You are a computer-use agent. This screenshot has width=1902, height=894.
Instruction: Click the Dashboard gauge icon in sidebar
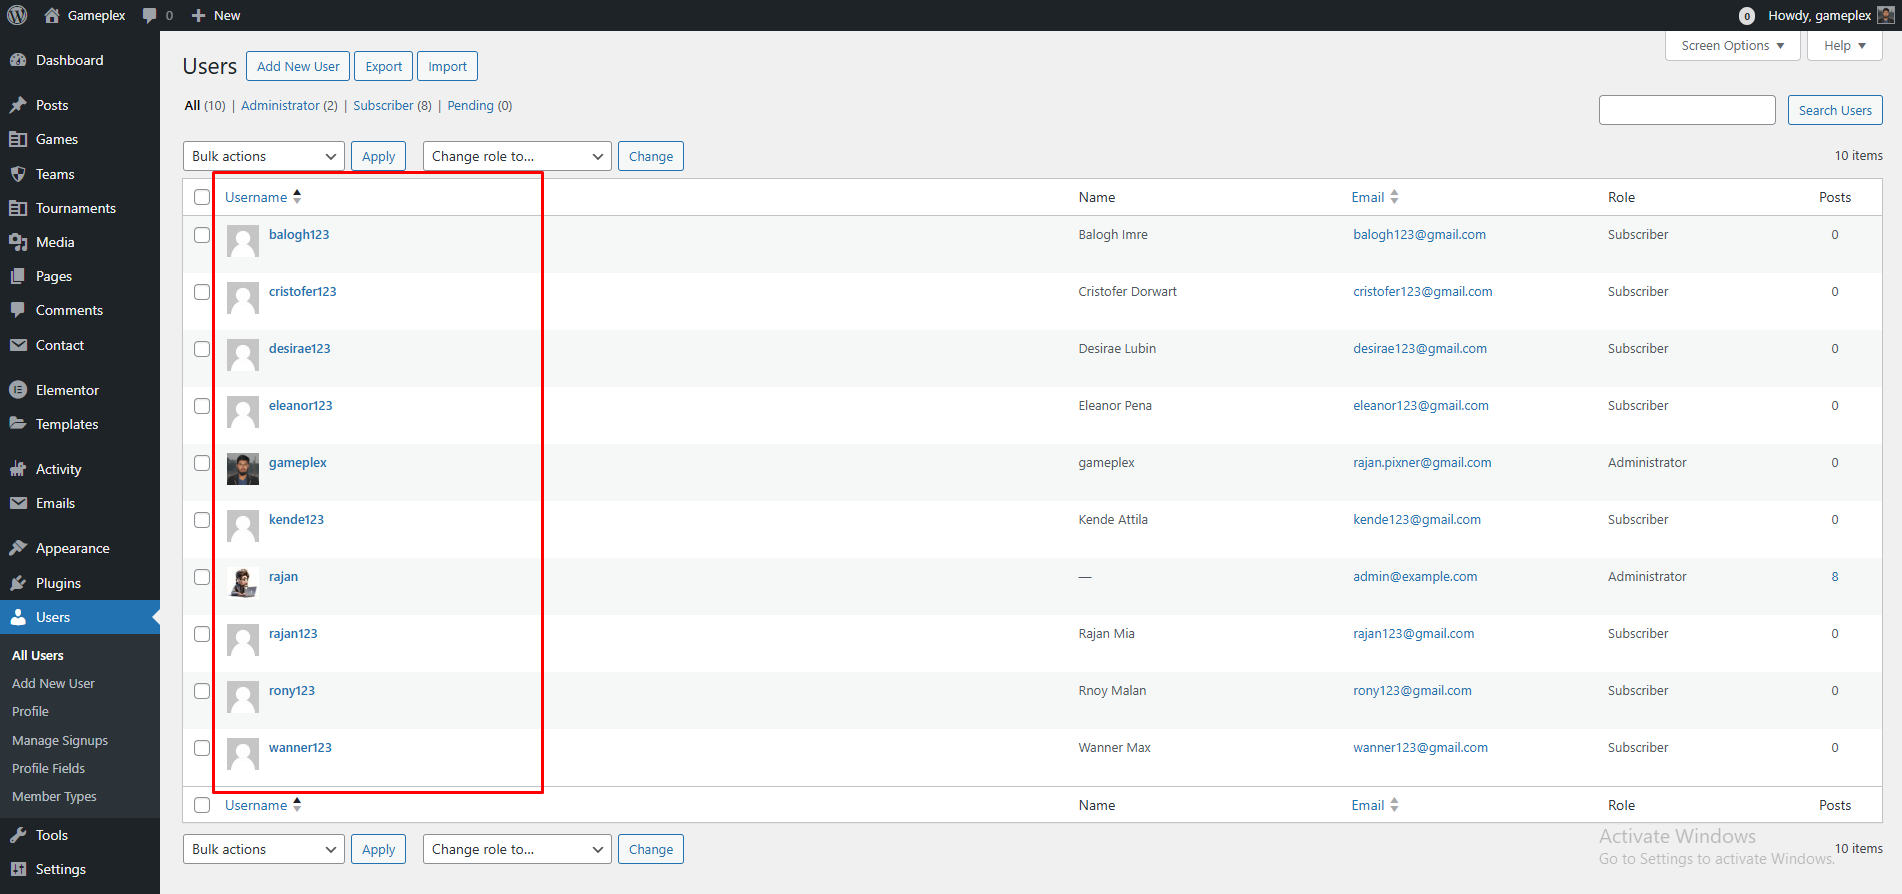[18, 60]
